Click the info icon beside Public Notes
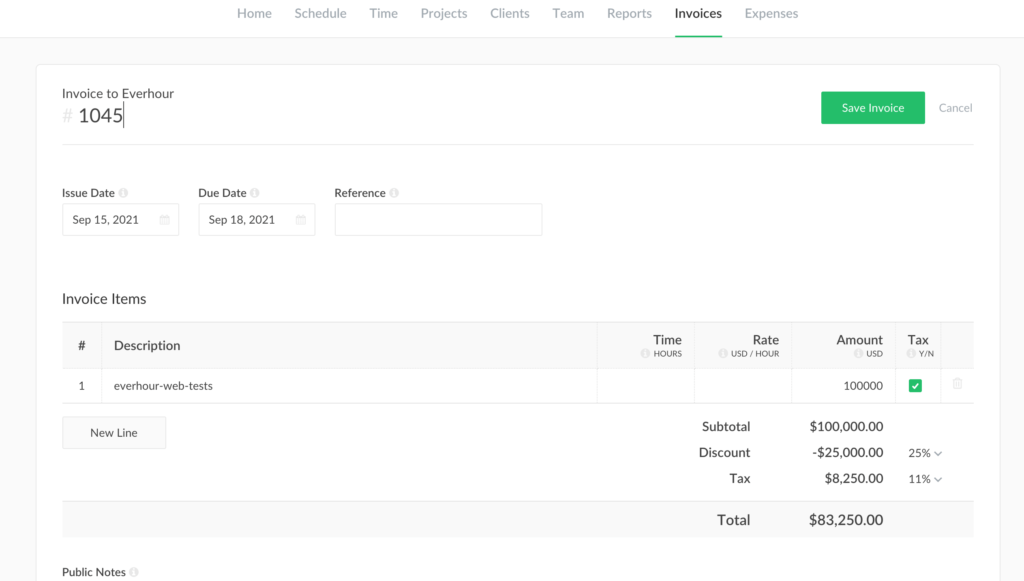The width and height of the screenshot is (1024, 581). coord(133,572)
